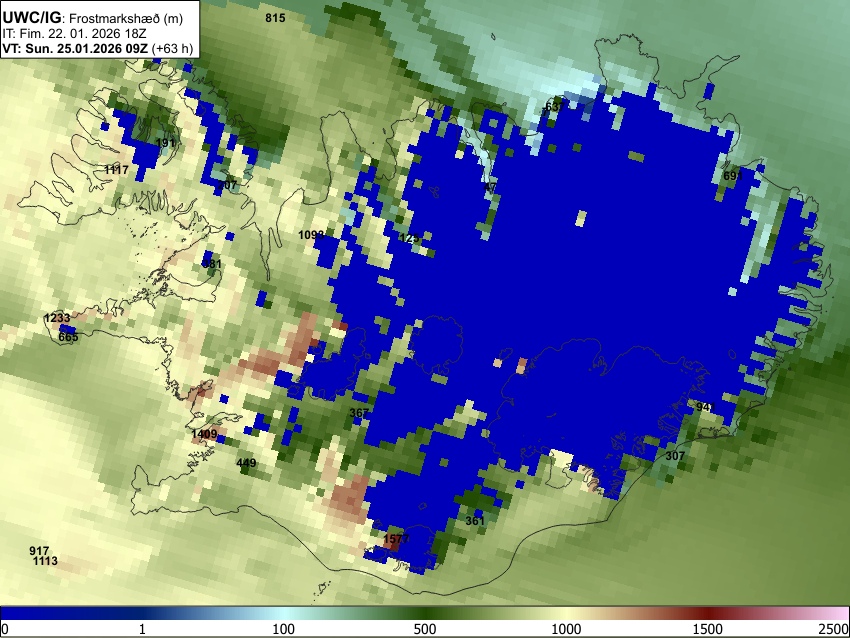The width and height of the screenshot is (850, 638).
Task: Click the valid time "VT: Sun. 25.01.2026 09Z"
Action: click(75, 48)
